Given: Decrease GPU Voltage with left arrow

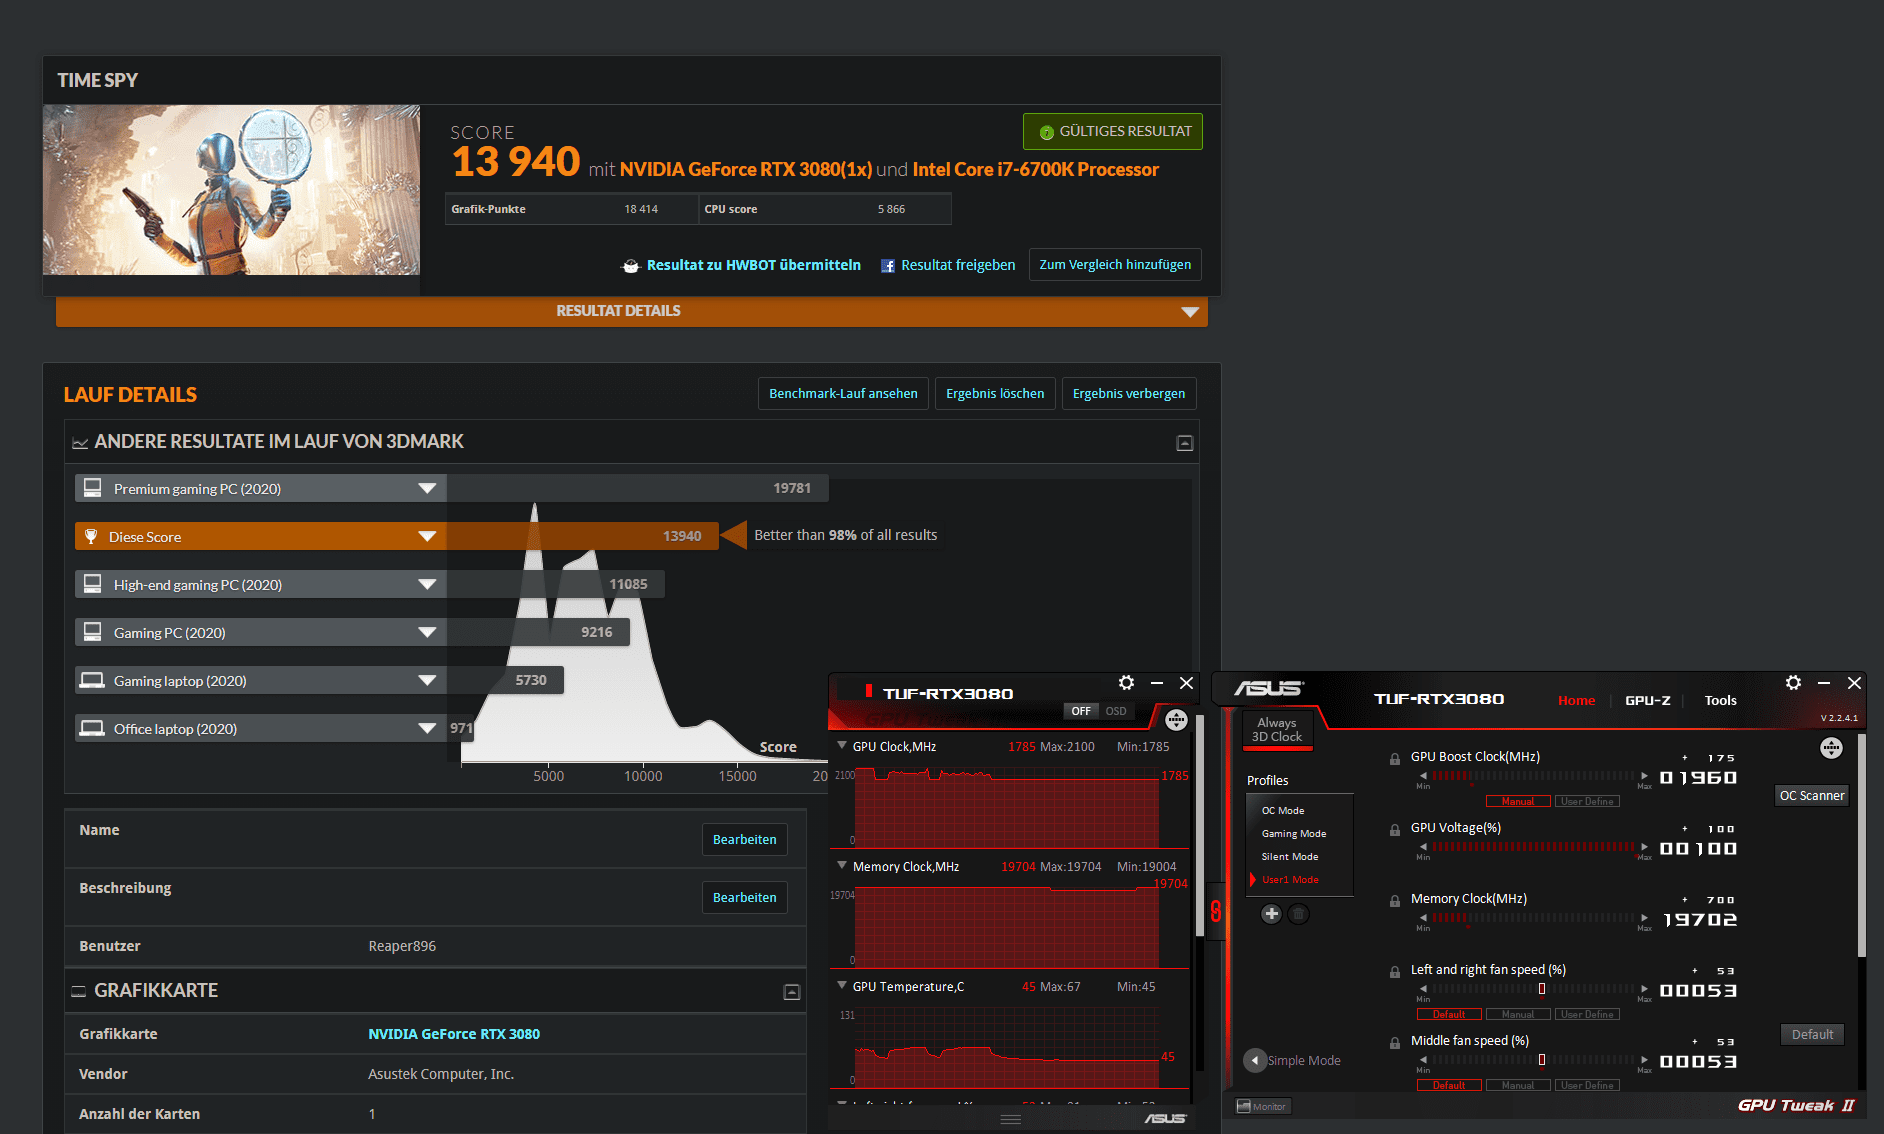Looking at the screenshot, I should point(1423,847).
